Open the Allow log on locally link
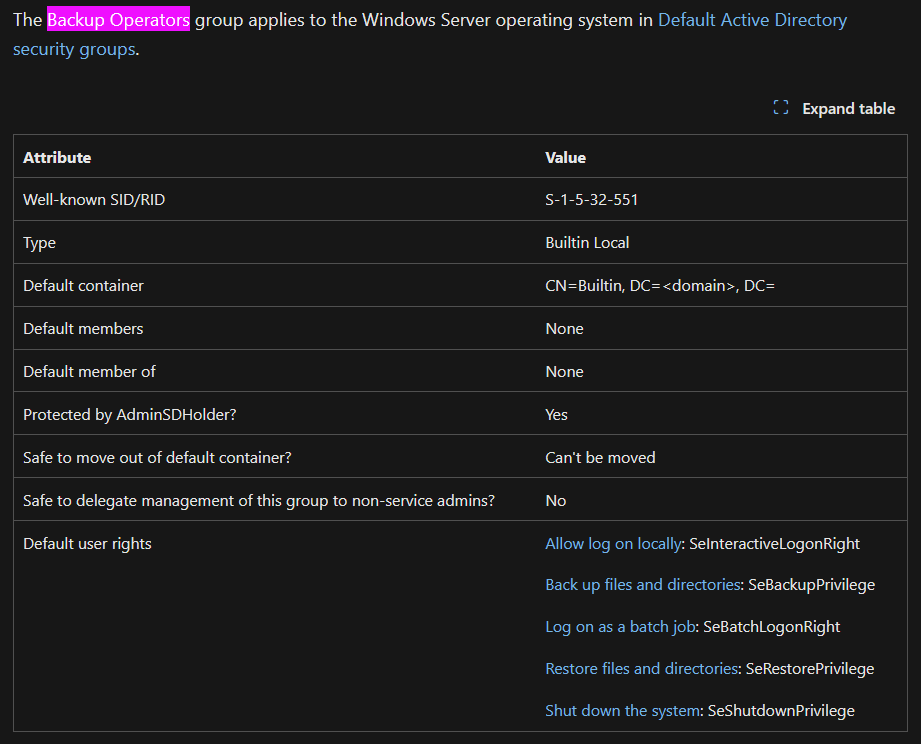Screen dimensions: 921x744 613,544
